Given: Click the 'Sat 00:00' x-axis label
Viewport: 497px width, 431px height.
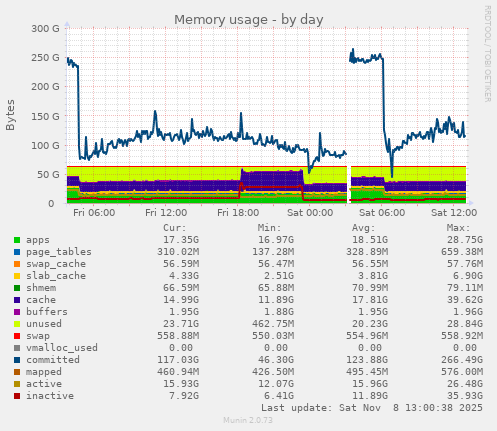Looking at the screenshot, I should tap(310, 213).
